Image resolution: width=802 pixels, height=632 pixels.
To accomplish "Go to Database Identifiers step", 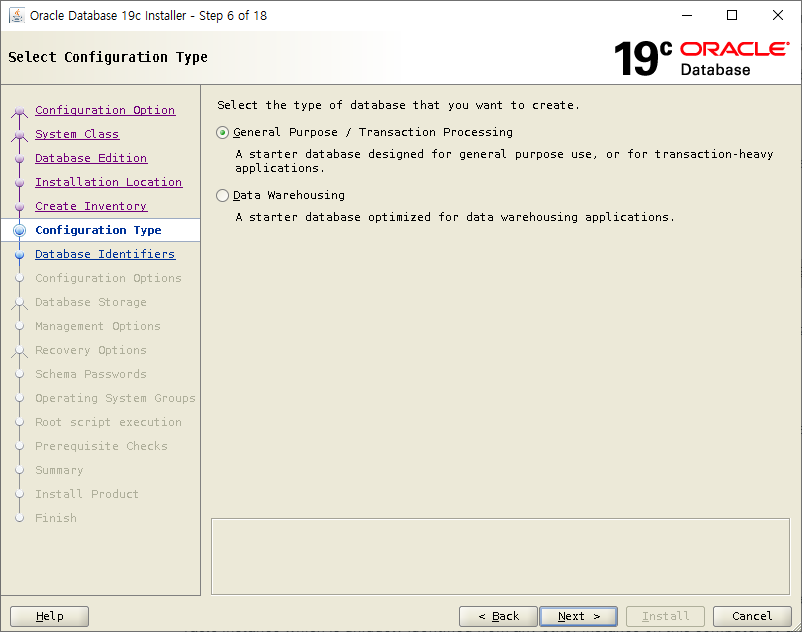I will [x=105, y=254].
